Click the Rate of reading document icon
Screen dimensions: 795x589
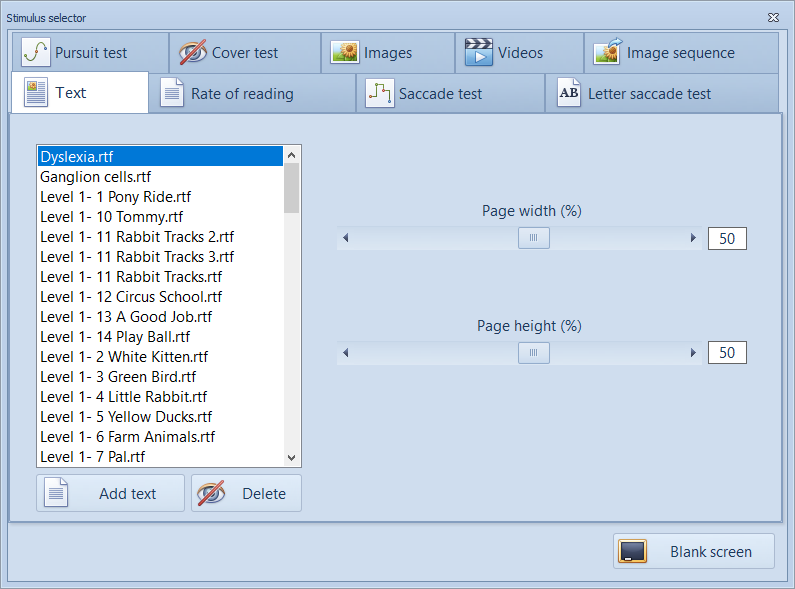point(173,94)
